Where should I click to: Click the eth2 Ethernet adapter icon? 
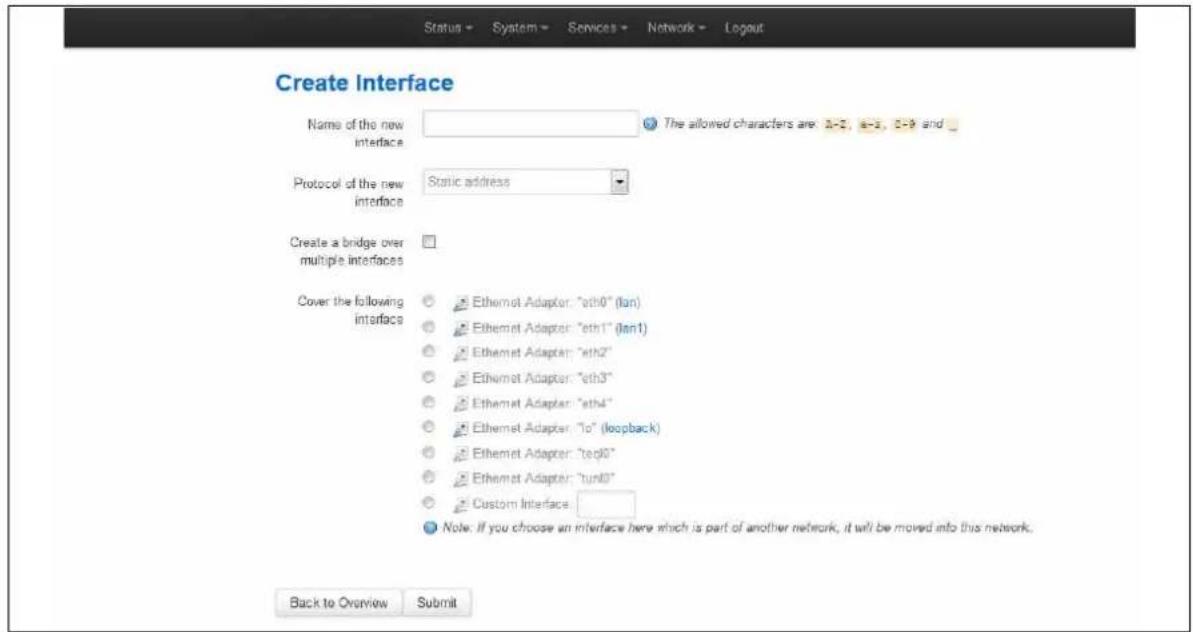461,353
